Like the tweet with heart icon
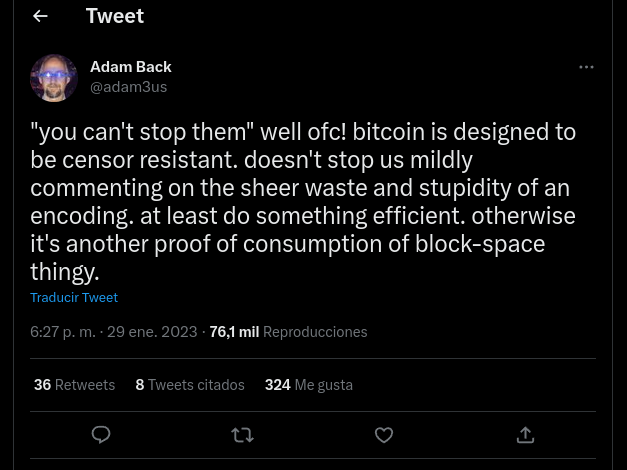The image size is (627, 470). pos(384,435)
